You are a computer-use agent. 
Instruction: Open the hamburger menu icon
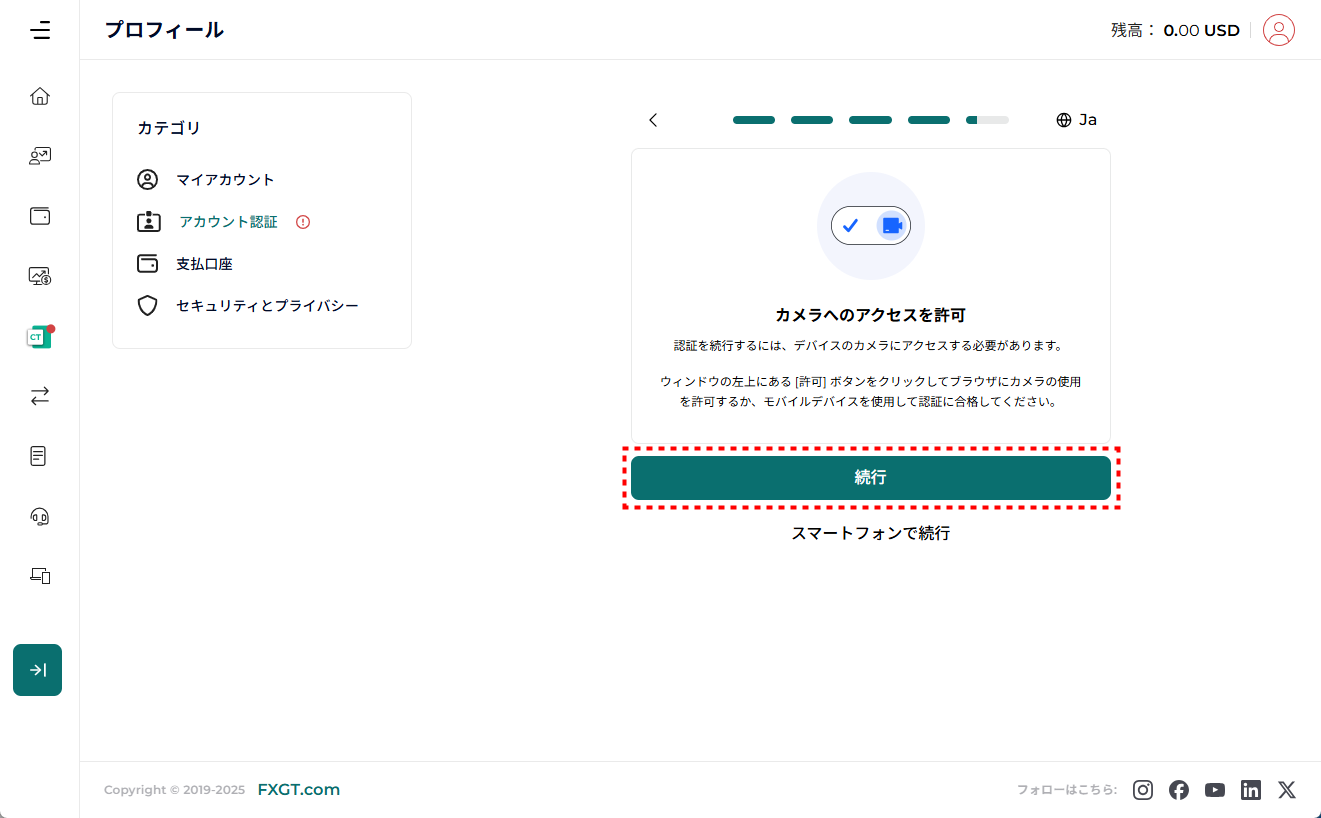[40, 30]
